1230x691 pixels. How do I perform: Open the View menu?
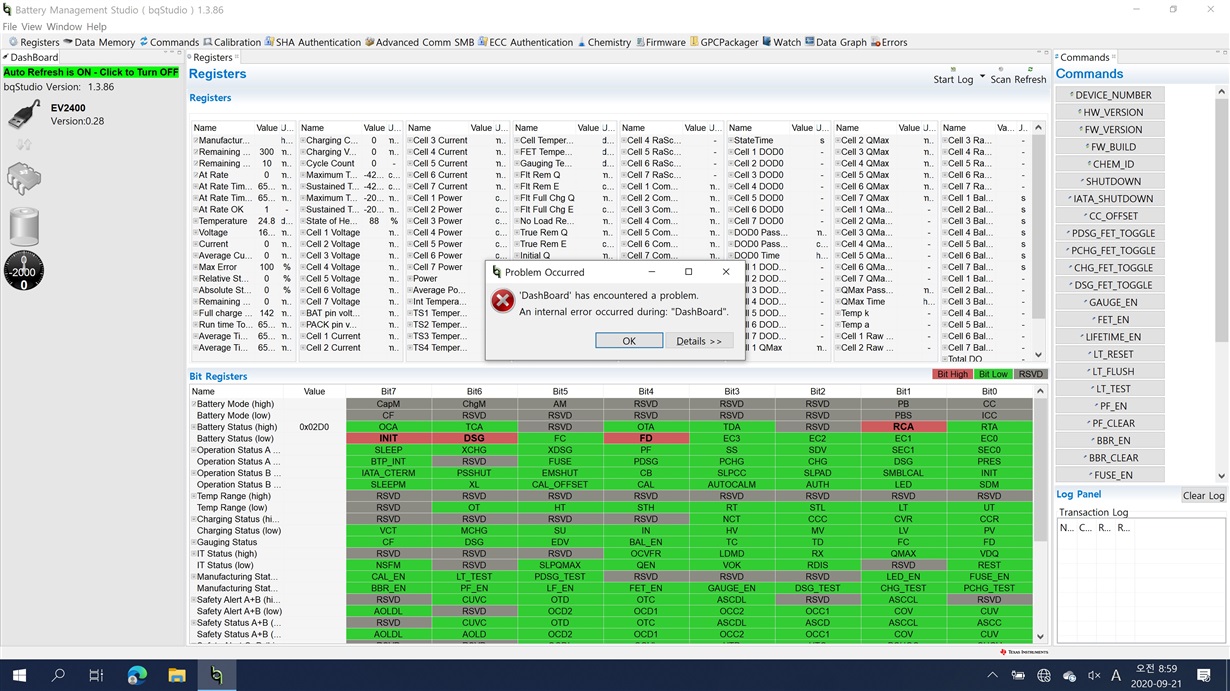pos(32,27)
